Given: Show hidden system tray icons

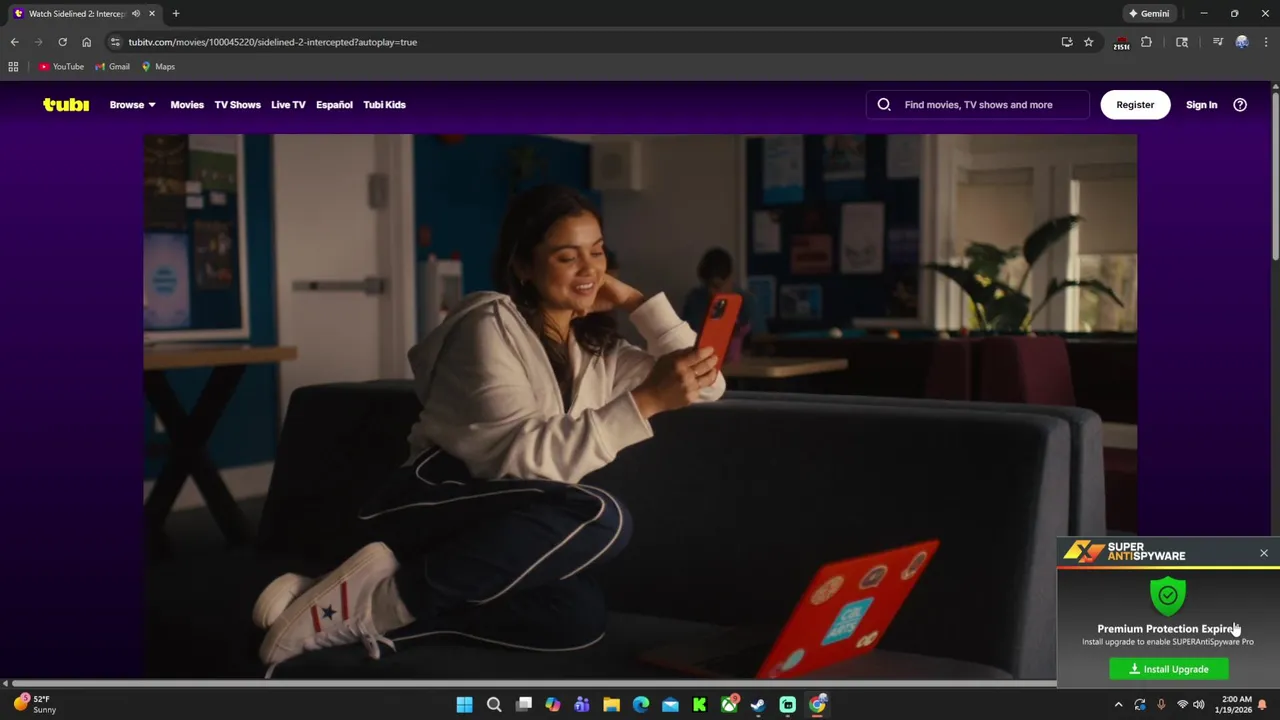Looking at the screenshot, I should pyautogui.click(x=1119, y=705).
